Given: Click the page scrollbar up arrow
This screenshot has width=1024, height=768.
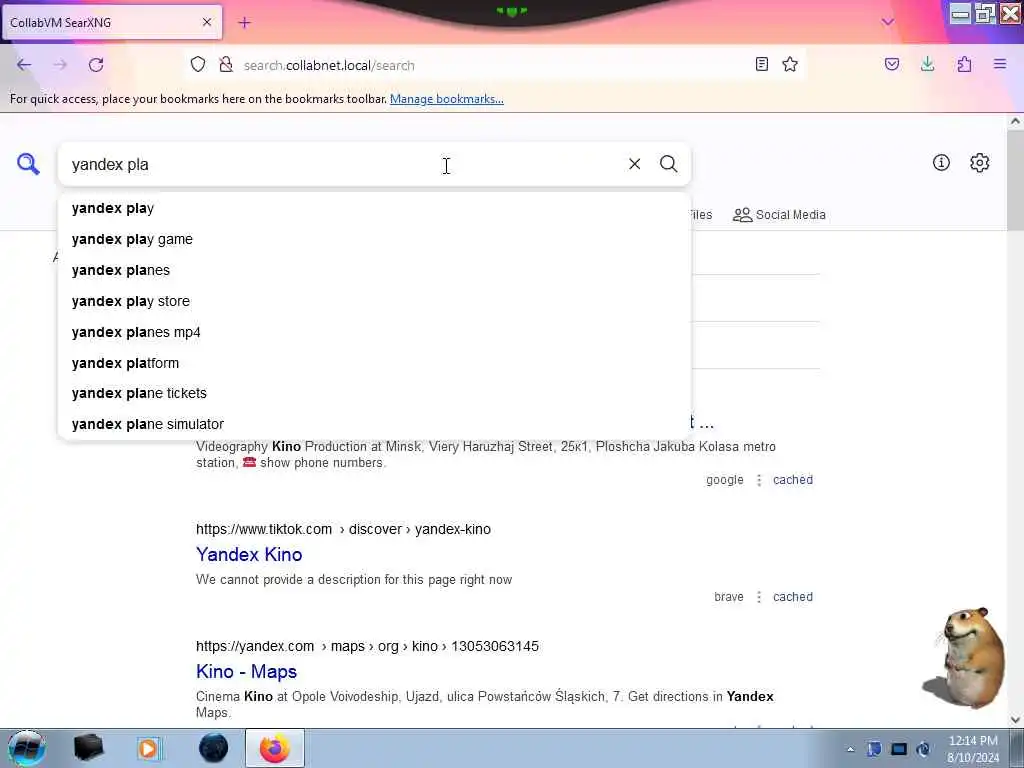Looking at the screenshot, I should 1015,121.
